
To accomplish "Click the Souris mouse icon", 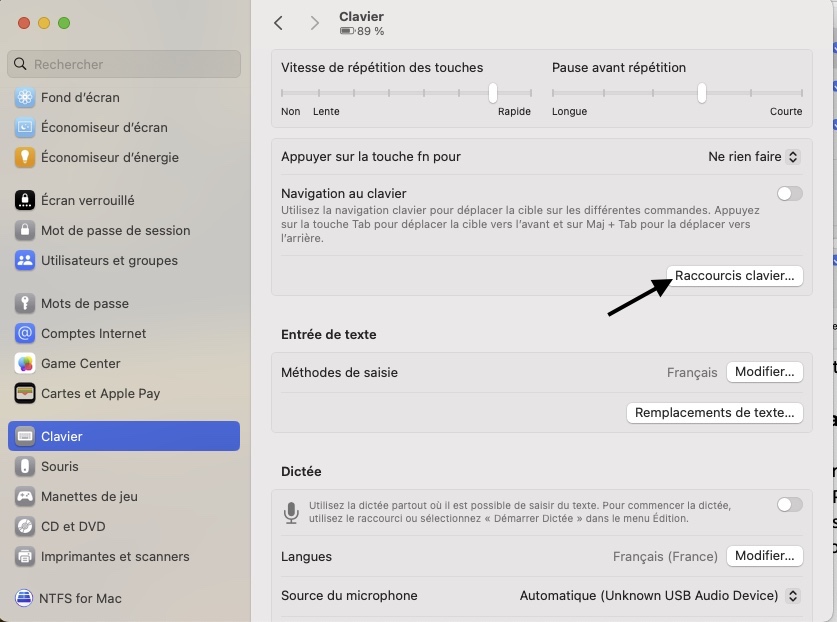I will [x=25, y=466].
